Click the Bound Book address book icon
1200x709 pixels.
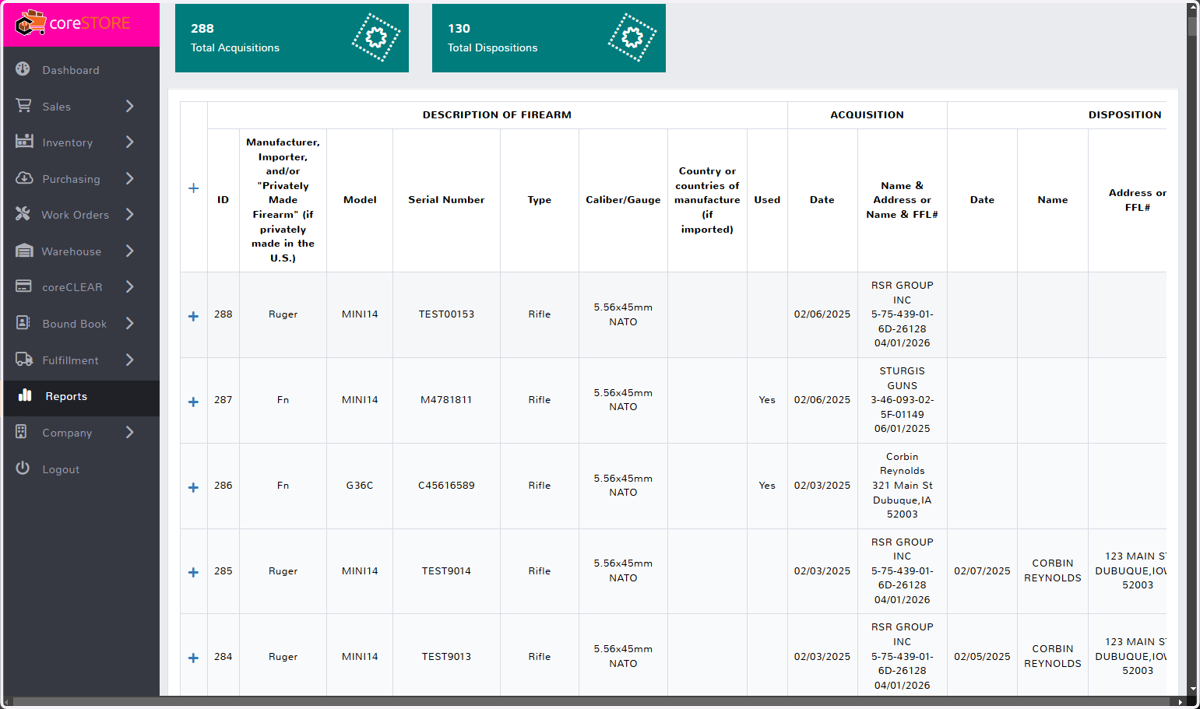coord(23,323)
